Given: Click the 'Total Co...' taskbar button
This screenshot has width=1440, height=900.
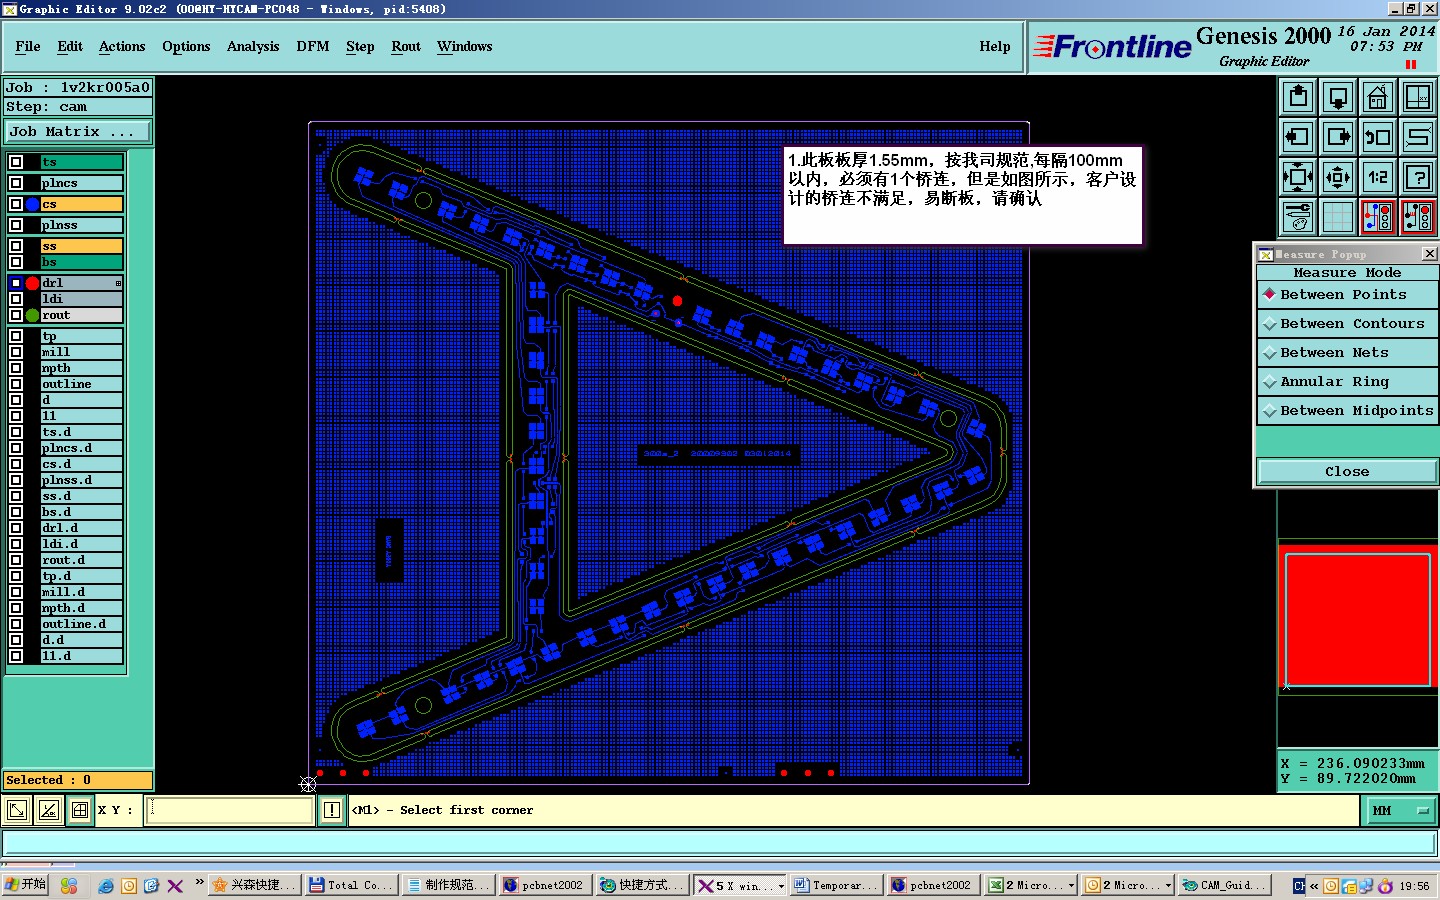Looking at the screenshot, I should pos(351,885).
